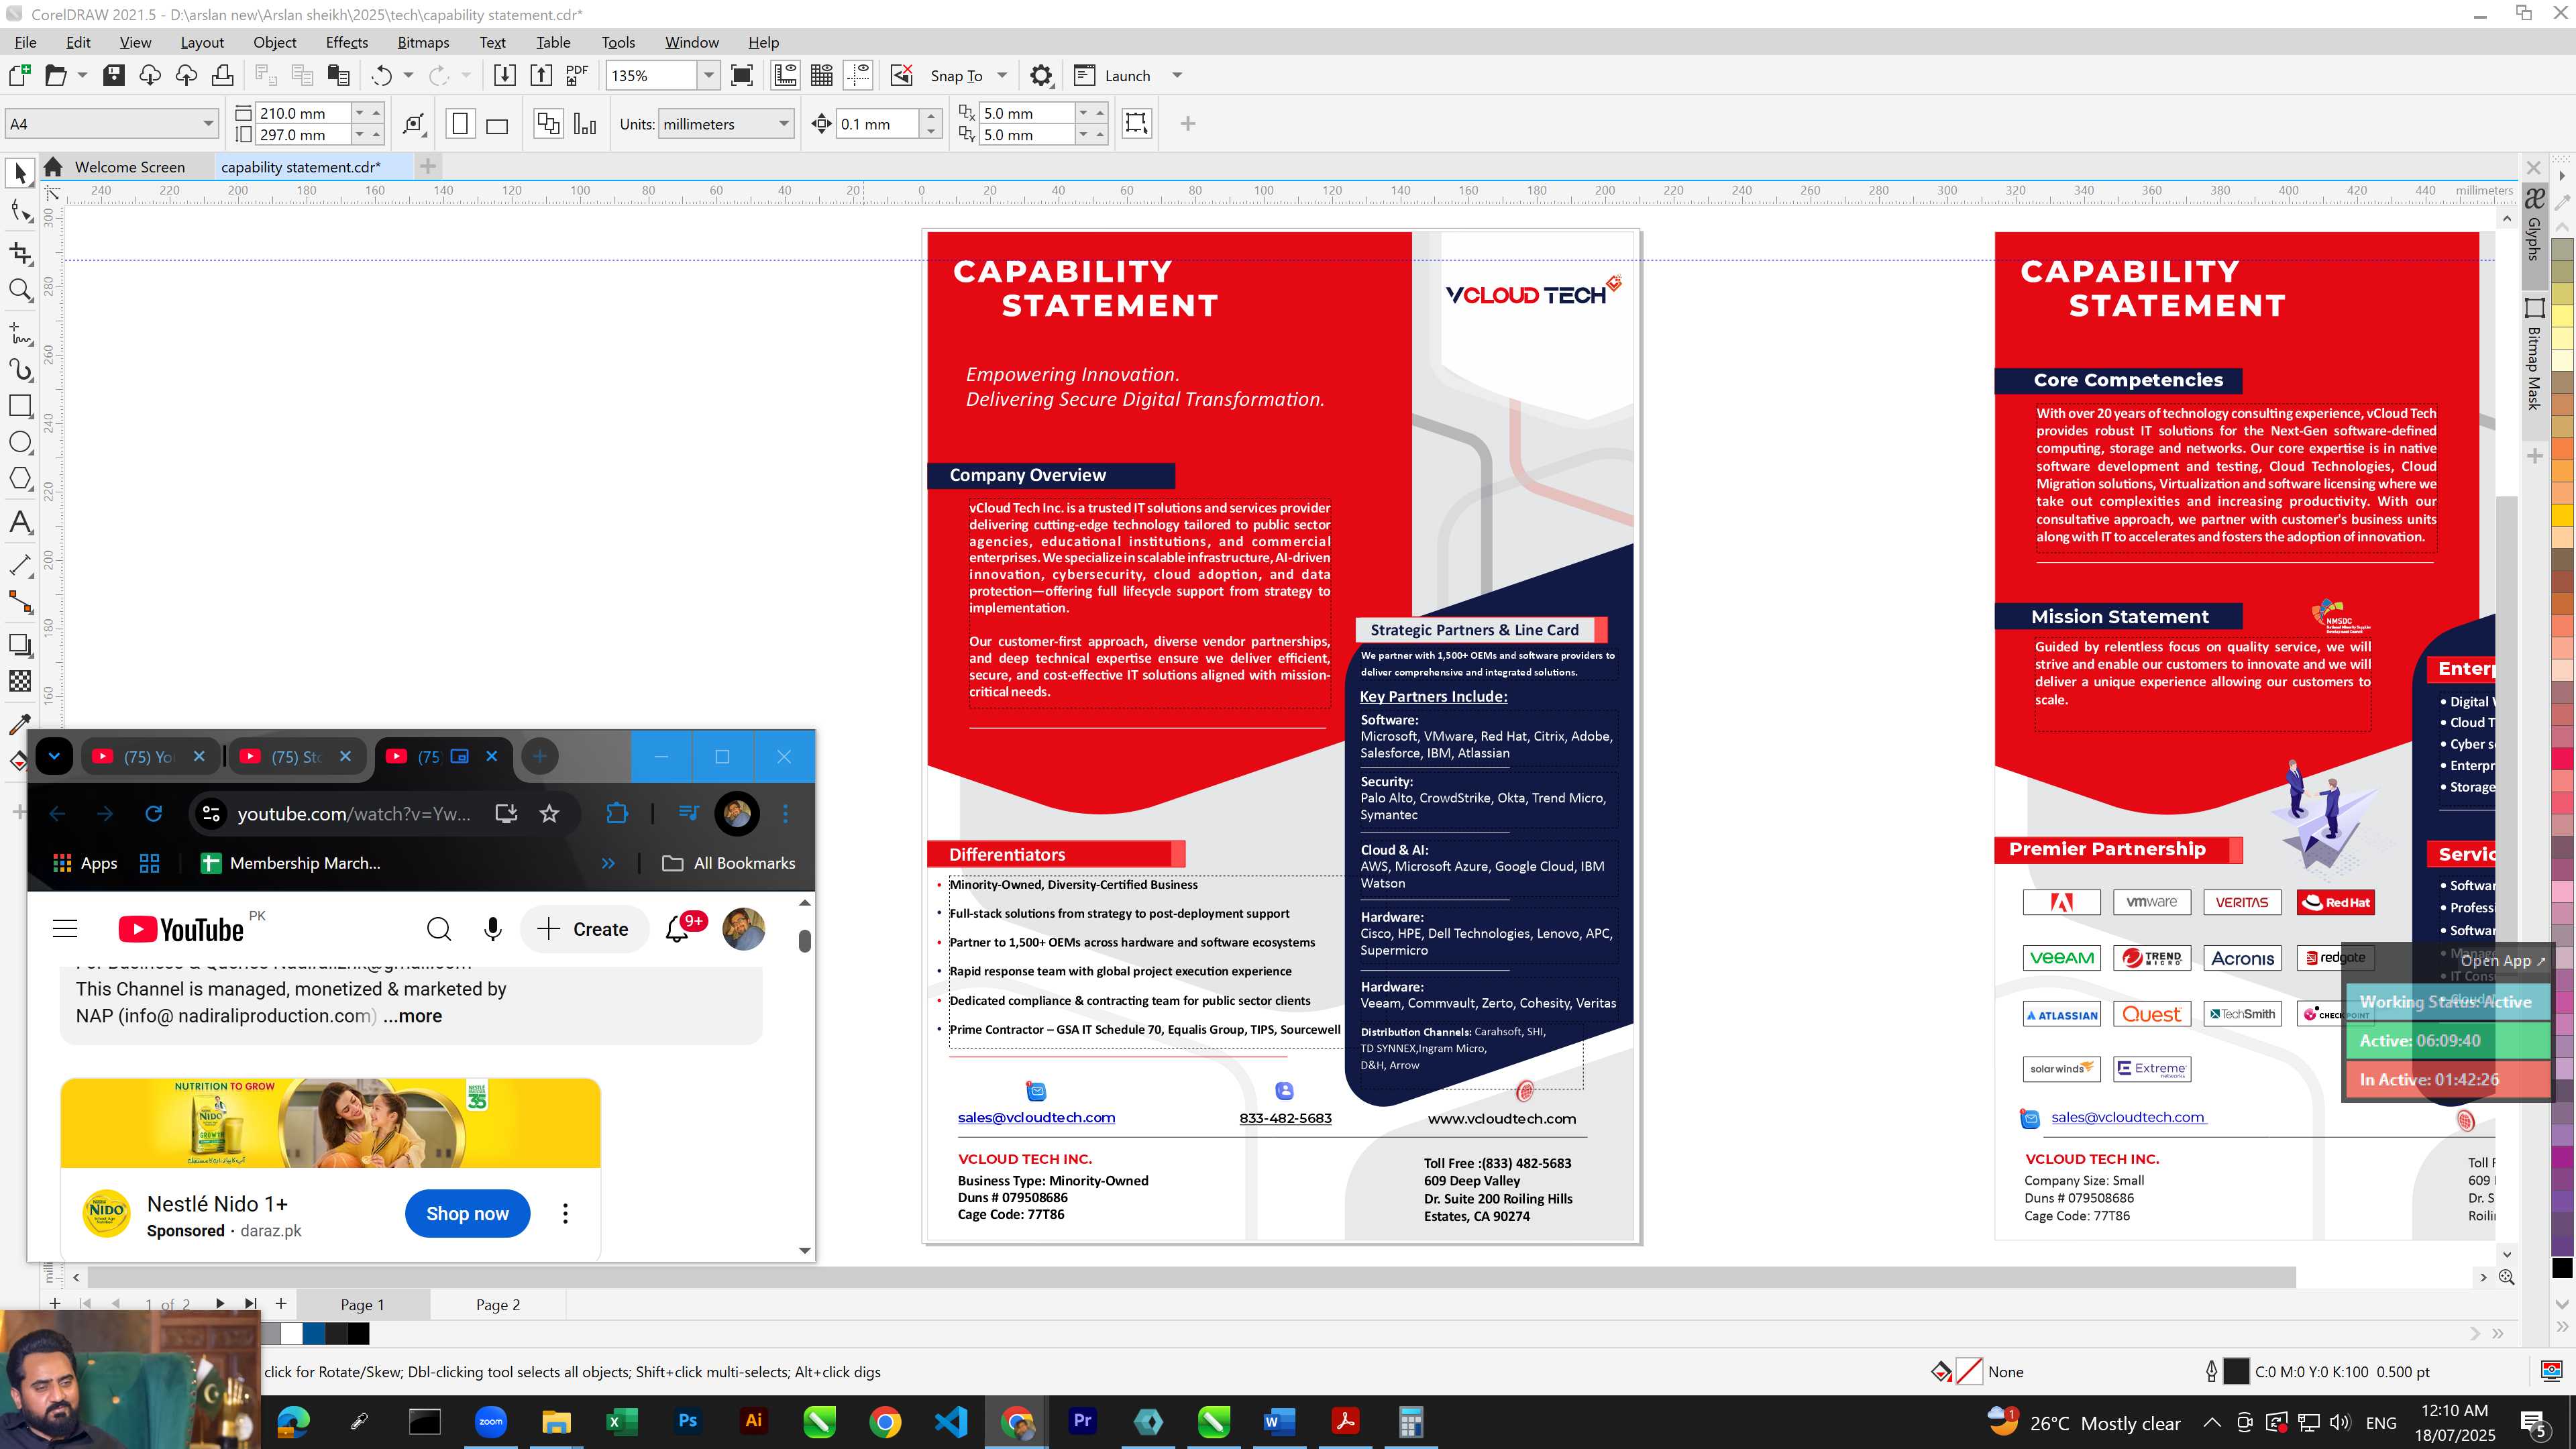Pick the white swatch in document palette
This screenshot has height=1449, width=2576.
pos(292,1334)
